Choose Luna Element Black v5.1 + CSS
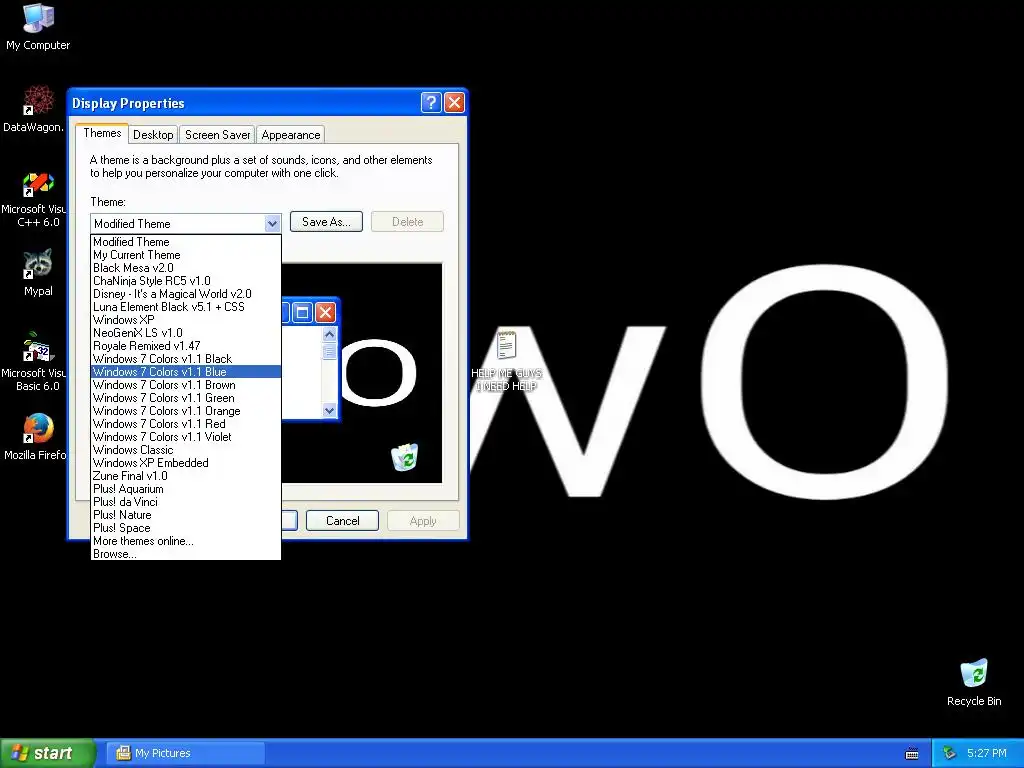1024x768 pixels. [185, 307]
